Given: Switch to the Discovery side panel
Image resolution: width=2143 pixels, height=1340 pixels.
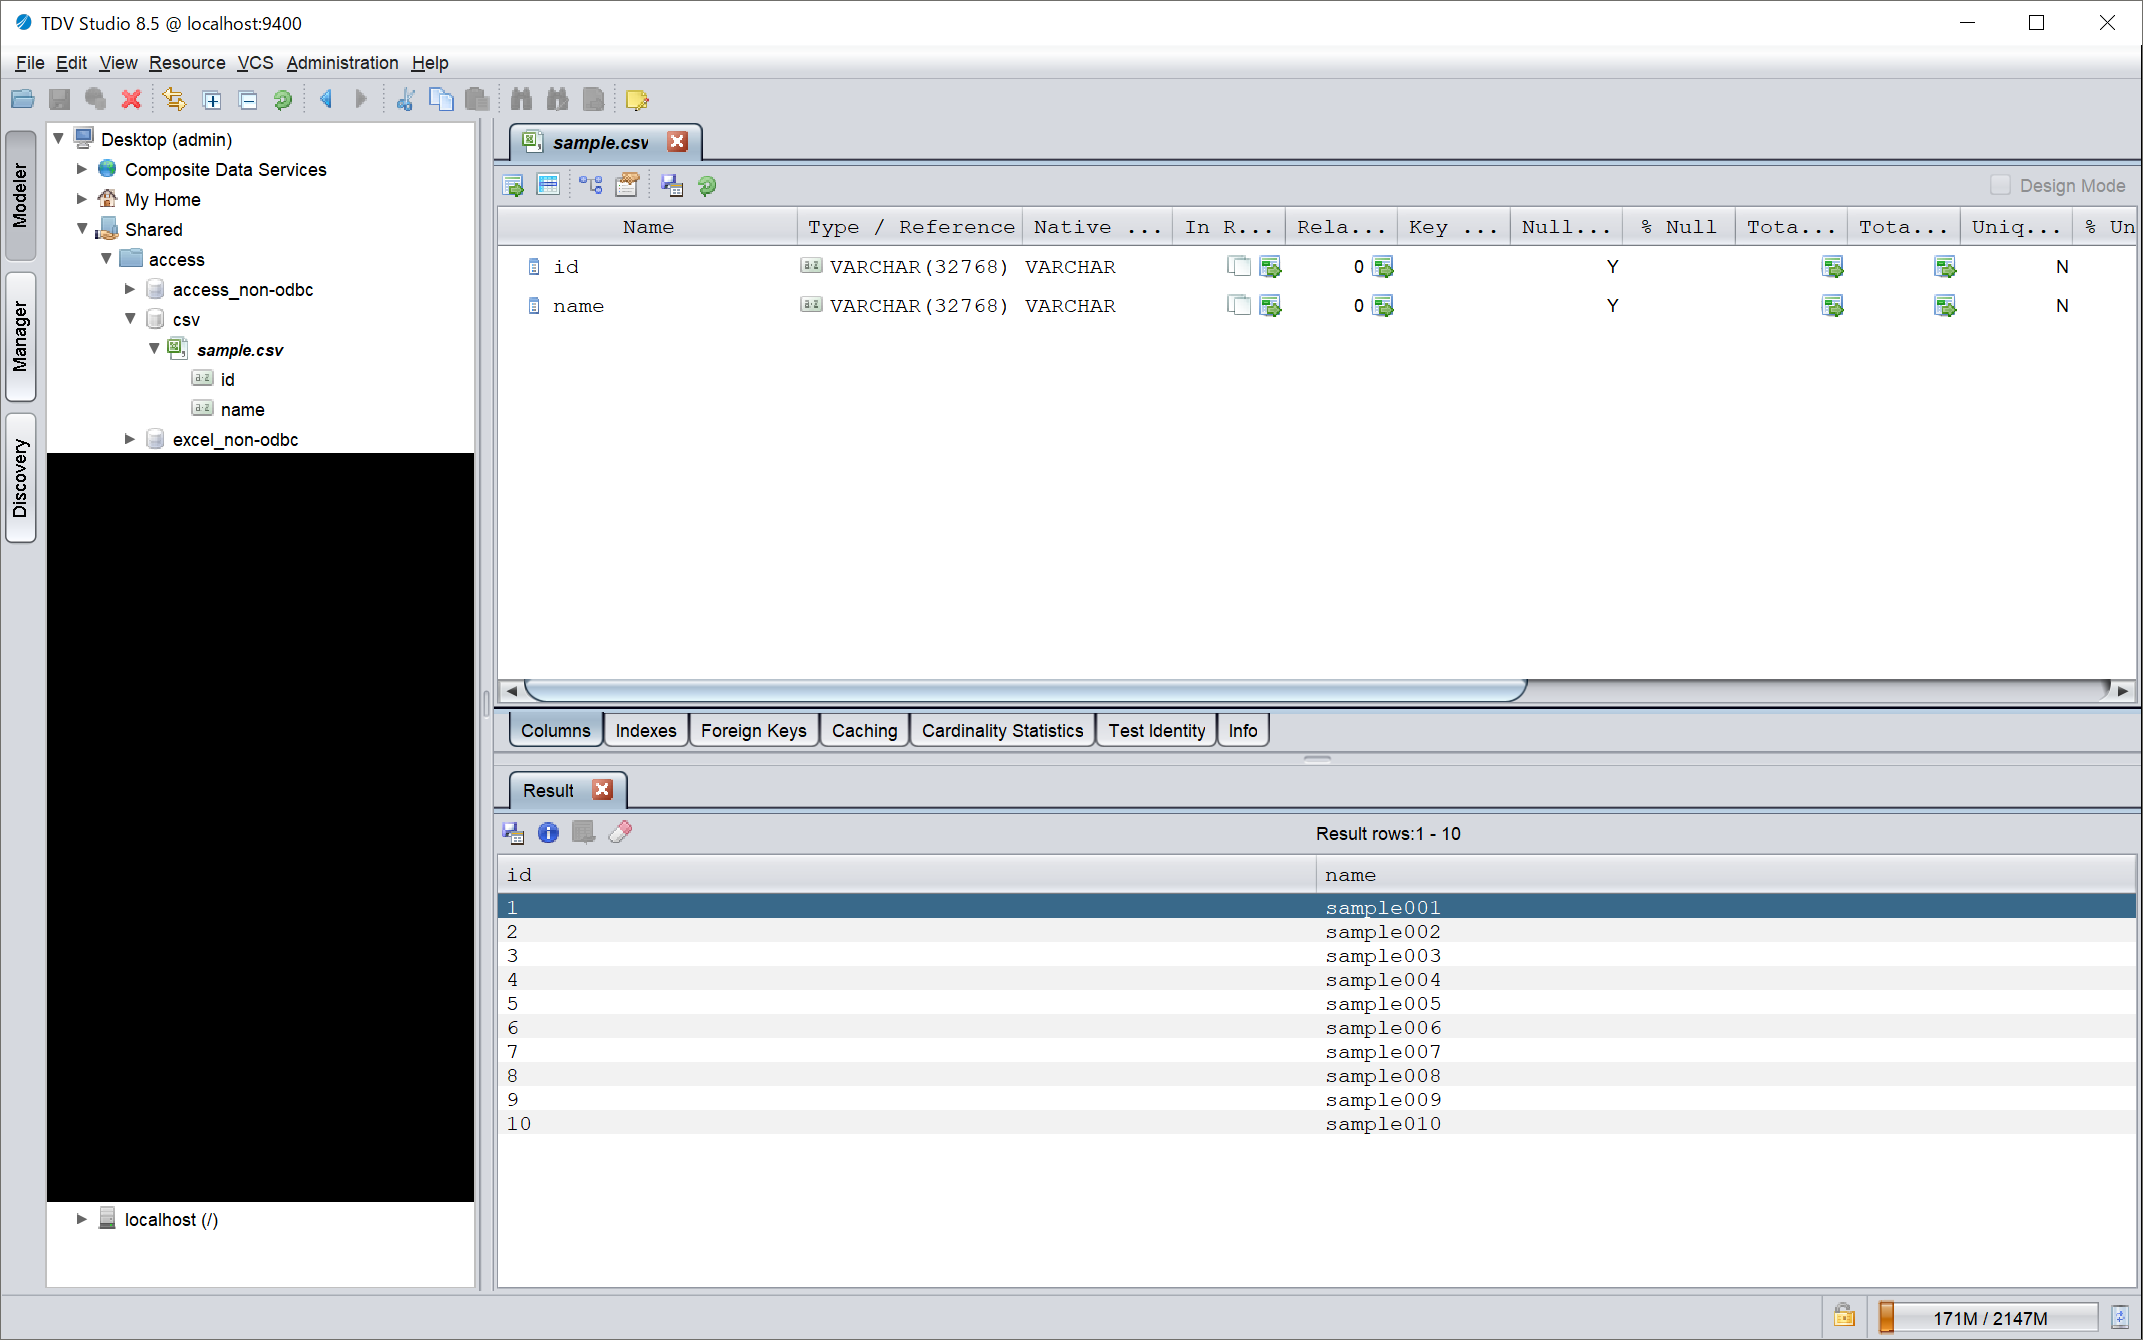Looking at the screenshot, I should point(21,478).
